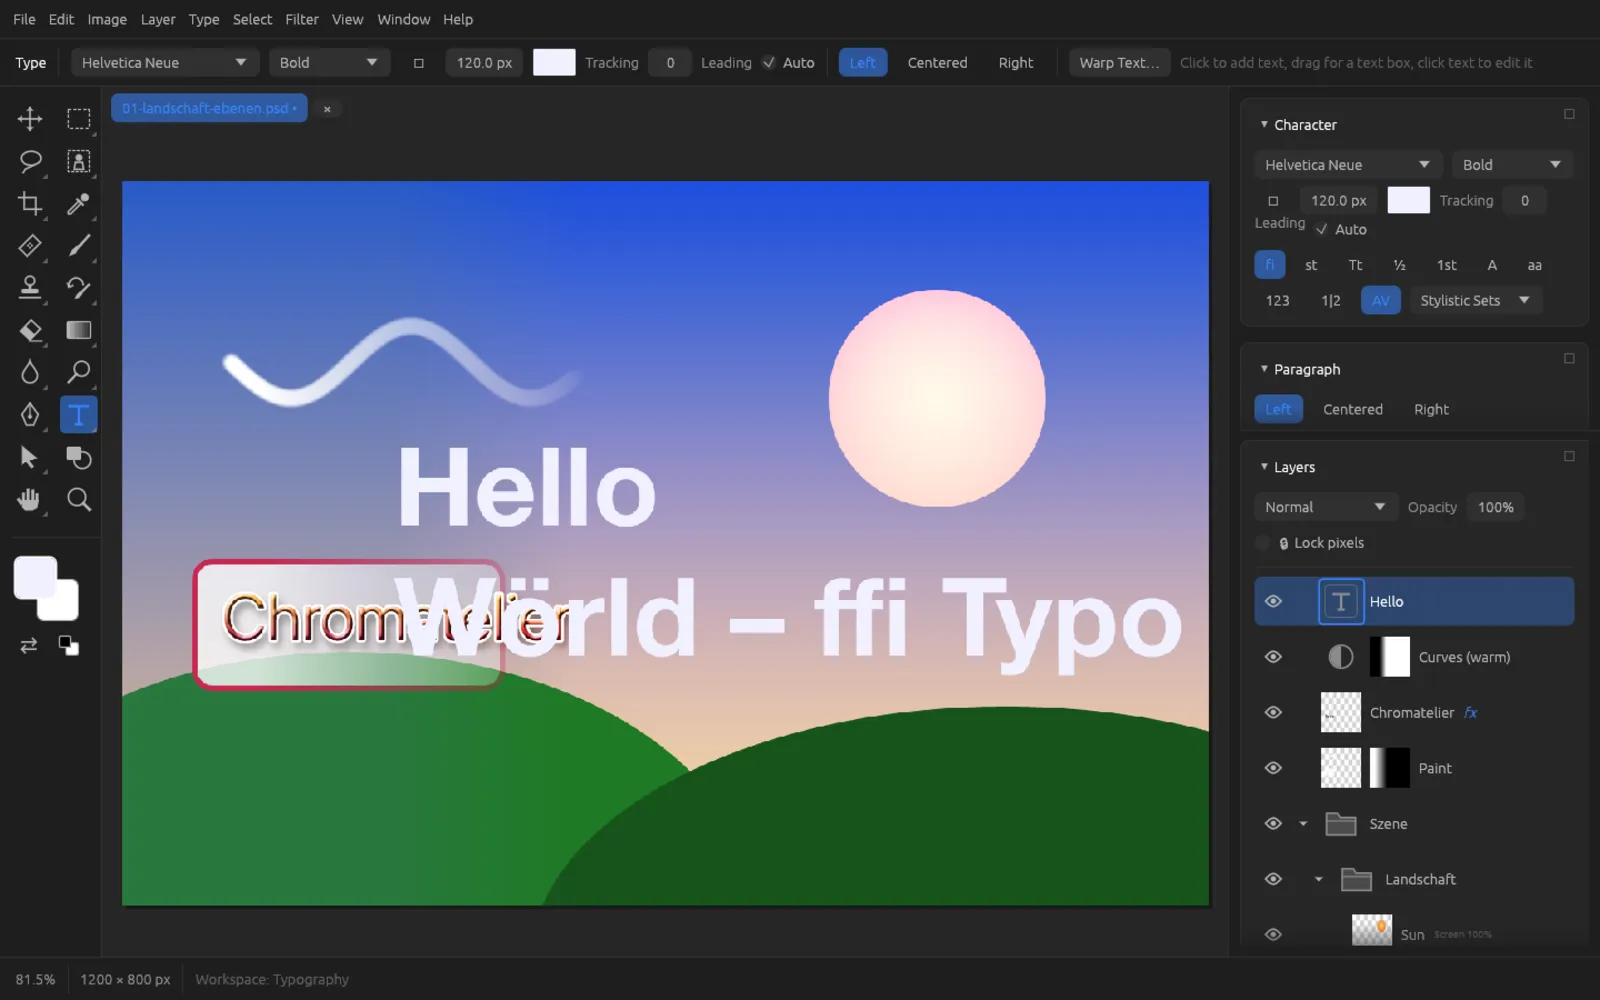Reset to default colors icon
The width and height of the screenshot is (1600, 1000).
pyautogui.click(x=68, y=646)
